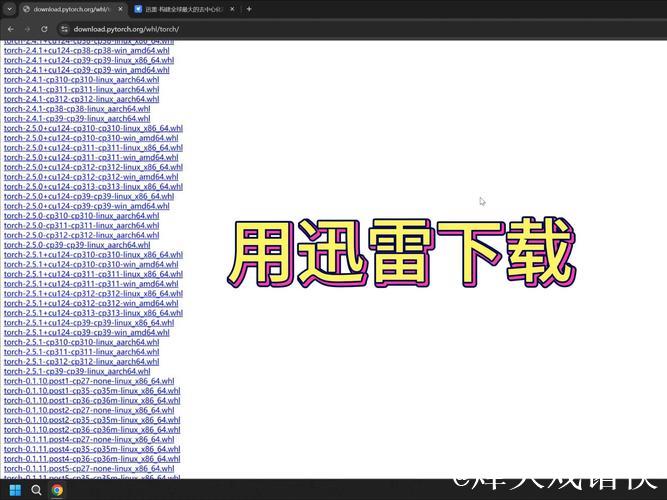
Task: Open the site information icon in address bar
Action: coord(64,29)
